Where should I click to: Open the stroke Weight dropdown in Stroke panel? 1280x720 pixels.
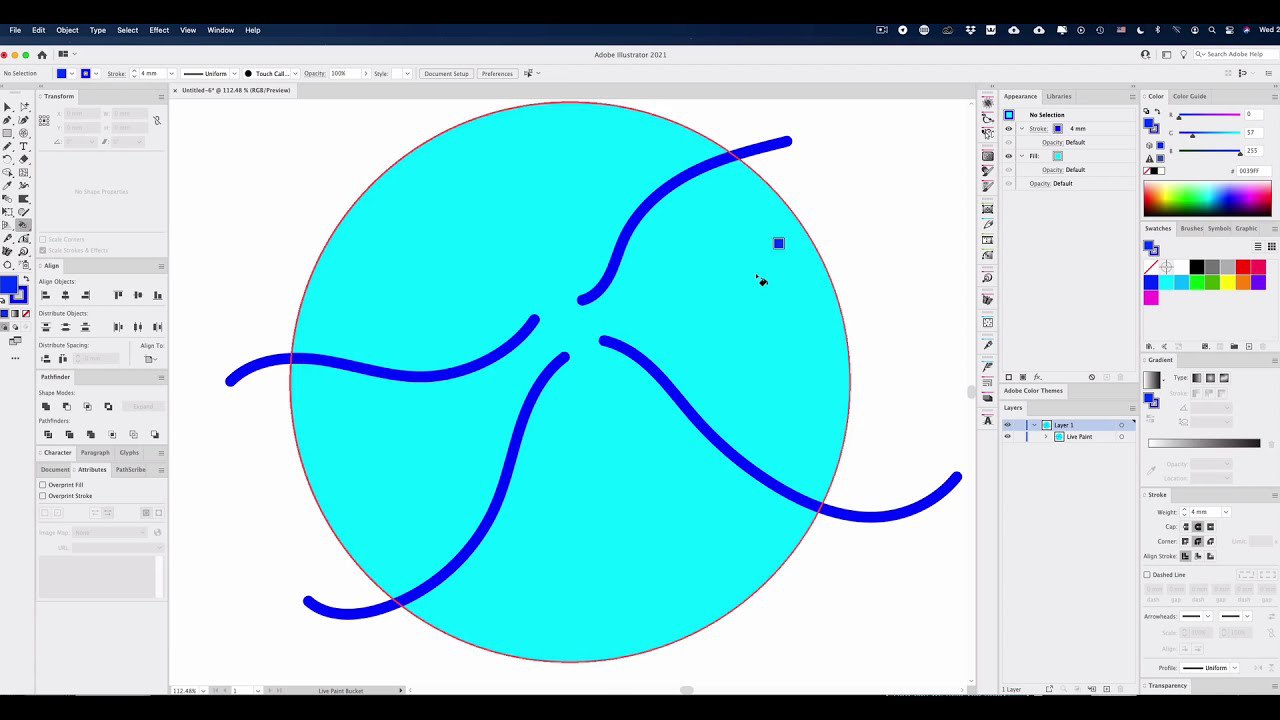click(1226, 512)
